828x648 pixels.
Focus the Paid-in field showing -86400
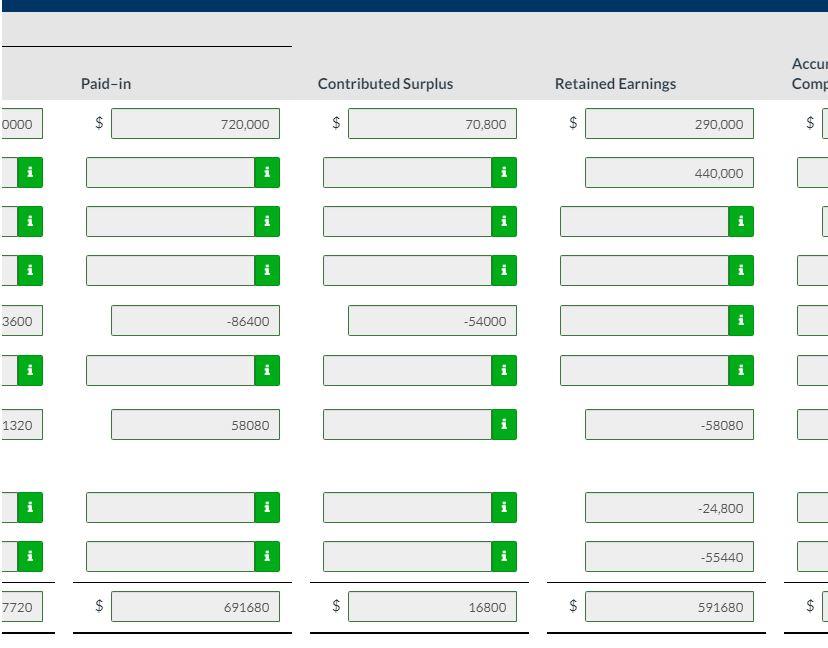pos(195,321)
